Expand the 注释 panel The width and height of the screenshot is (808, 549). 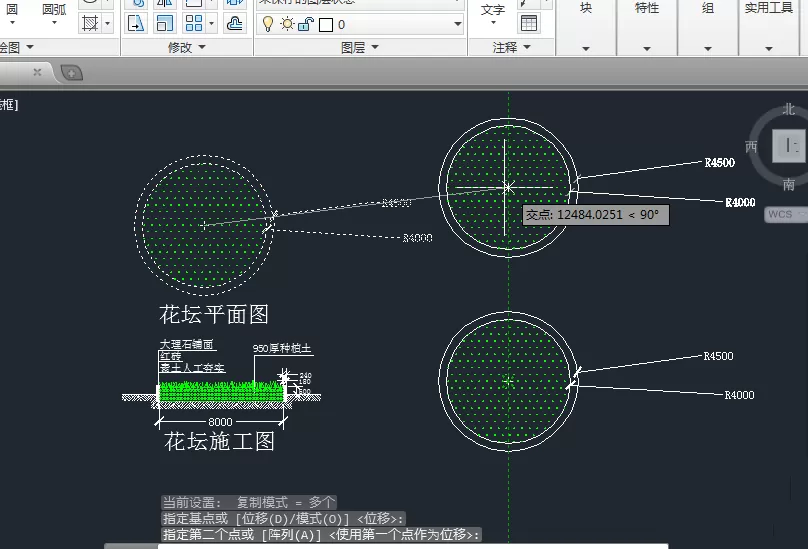pos(511,47)
